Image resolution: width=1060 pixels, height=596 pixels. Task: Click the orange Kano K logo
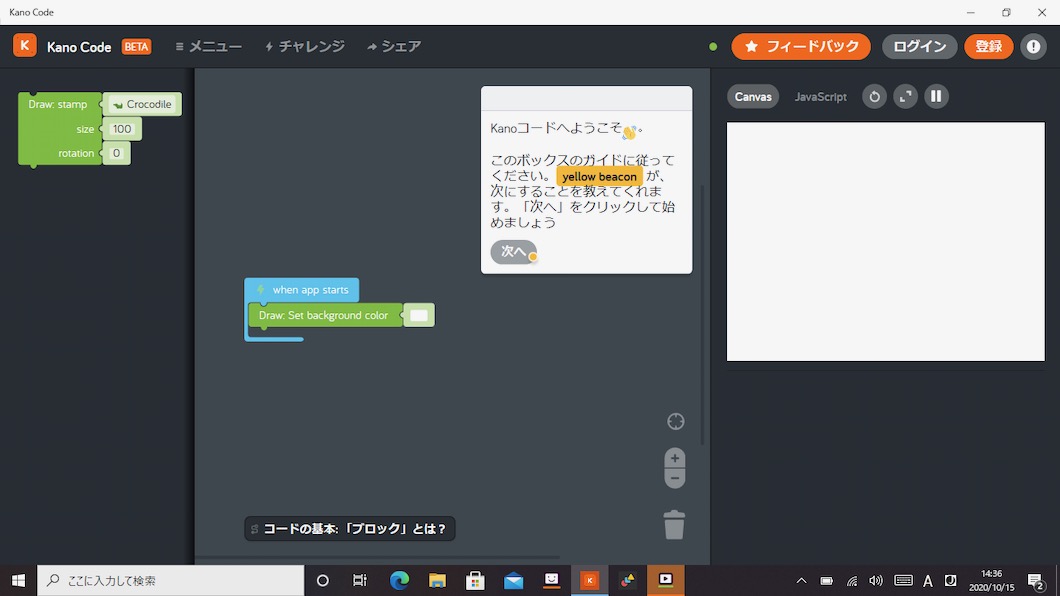click(25, 46)
